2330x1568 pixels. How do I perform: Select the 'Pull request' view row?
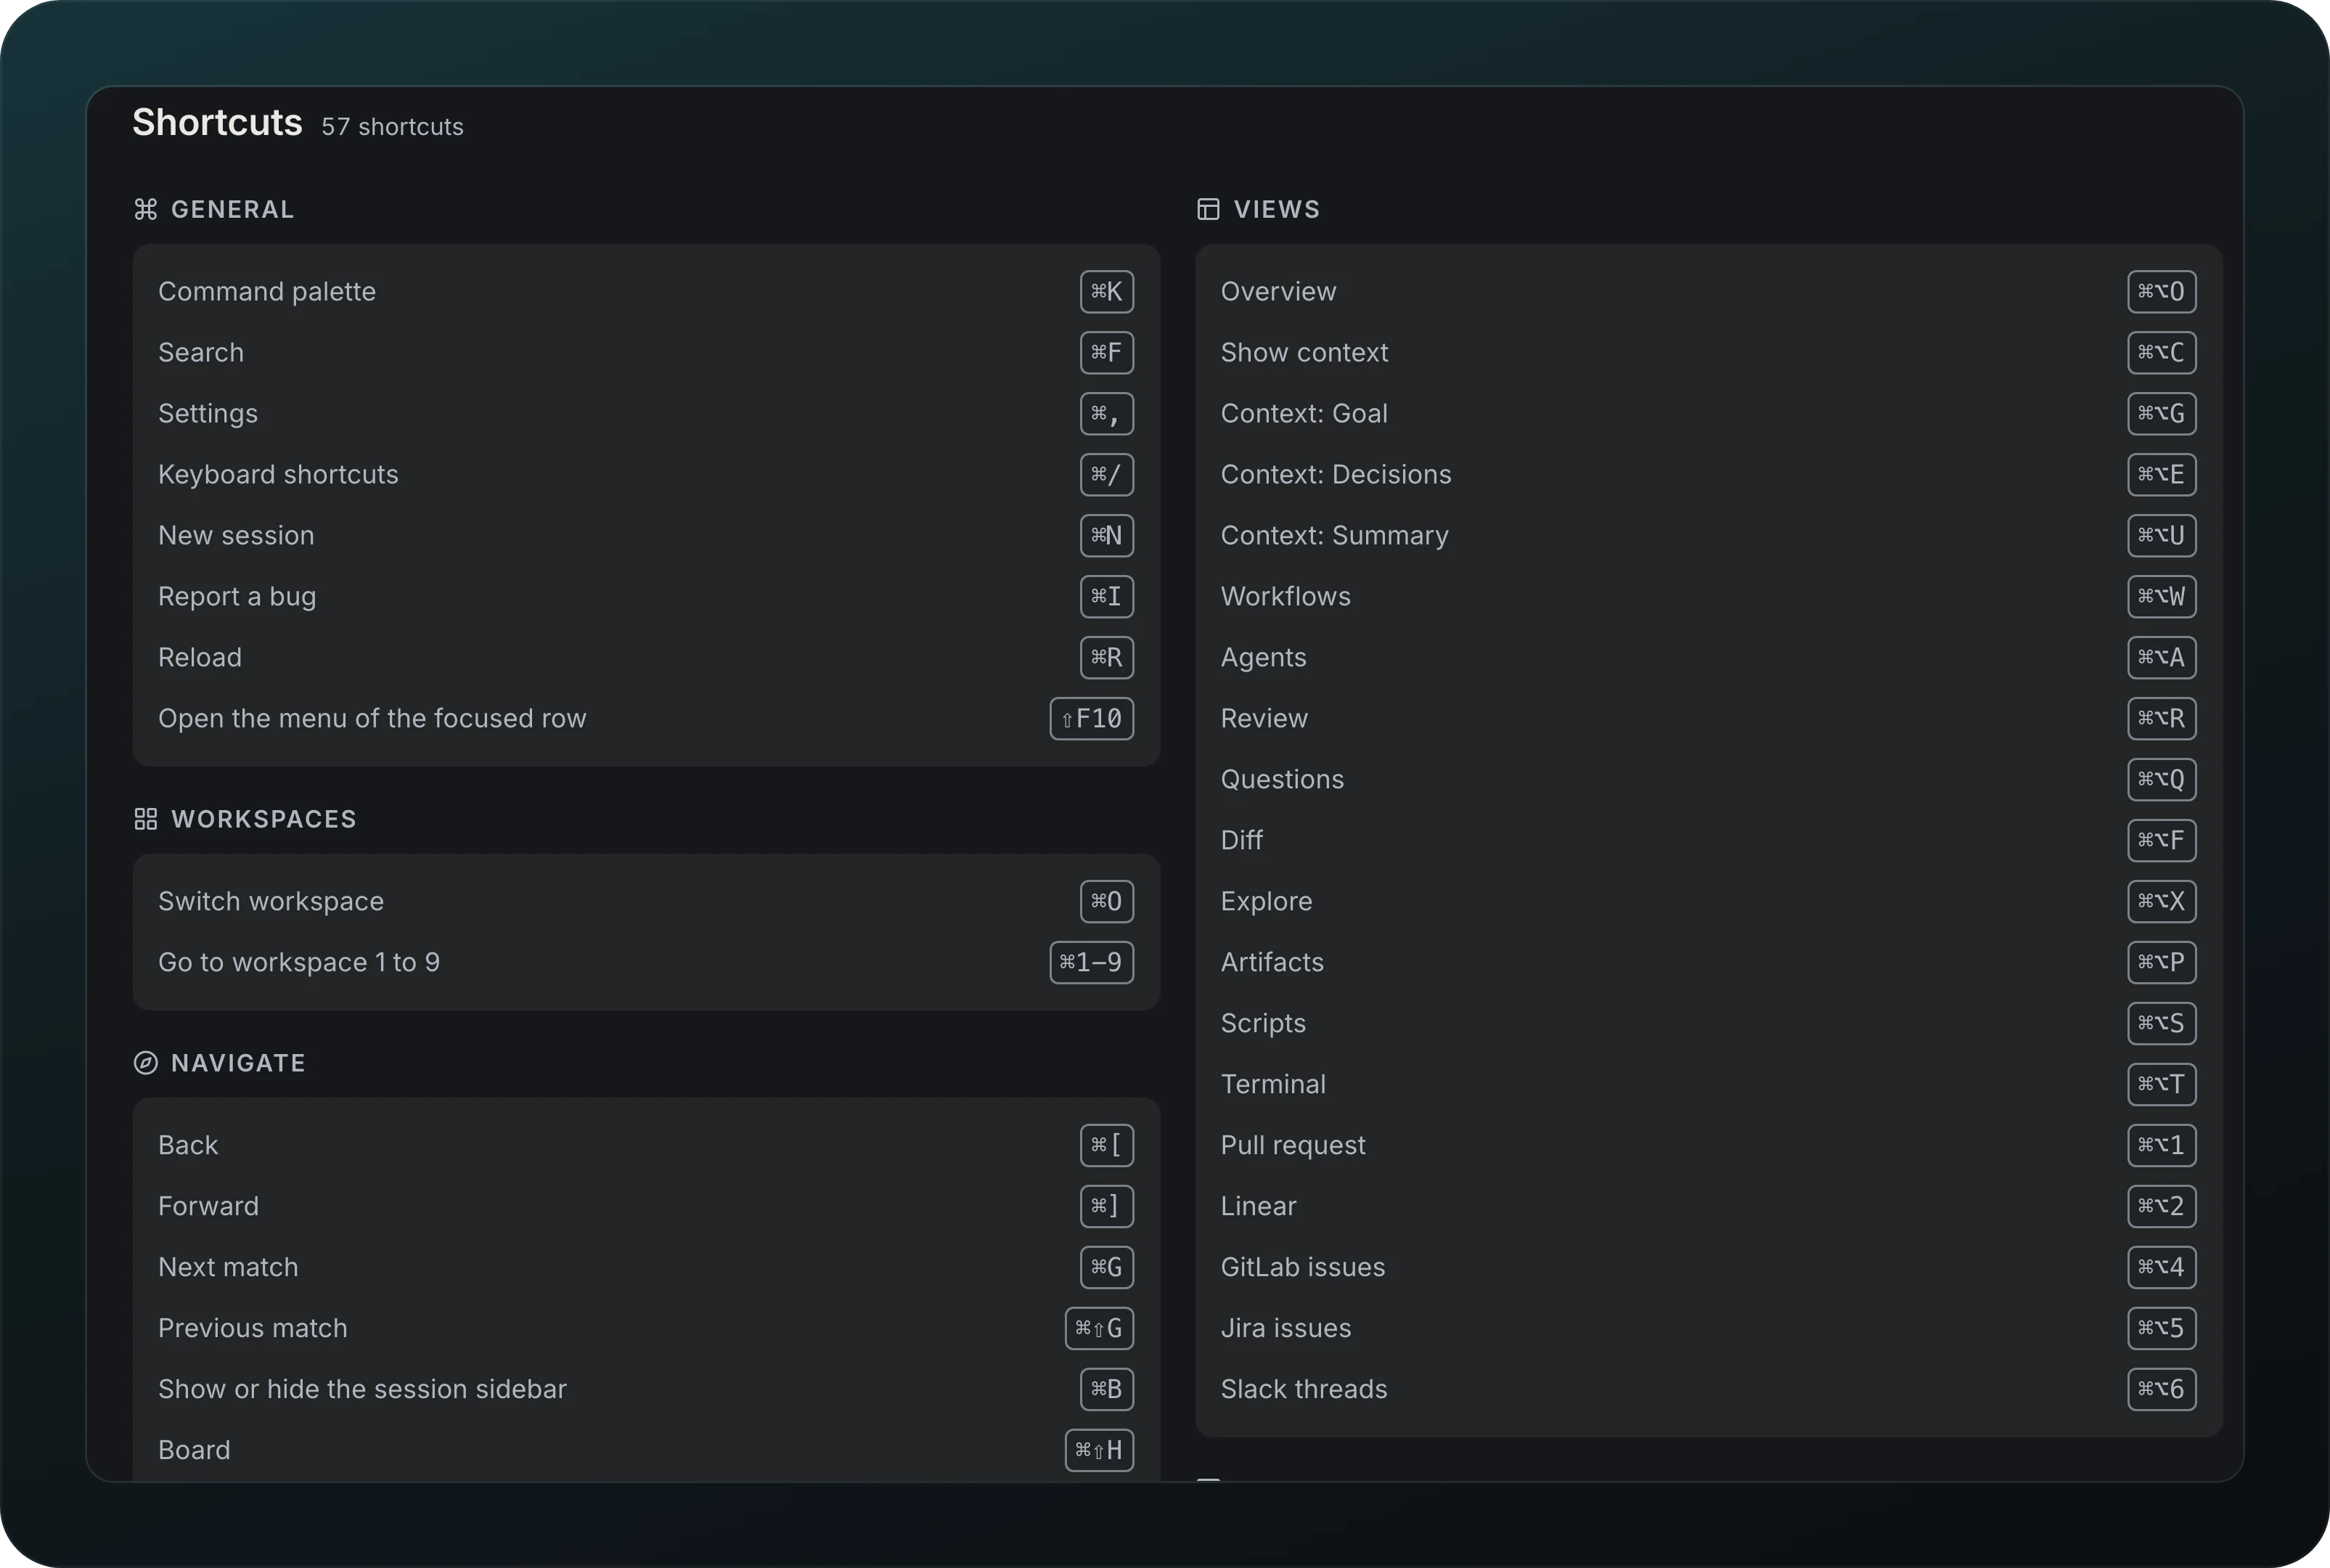[x=1708, y=1145]
